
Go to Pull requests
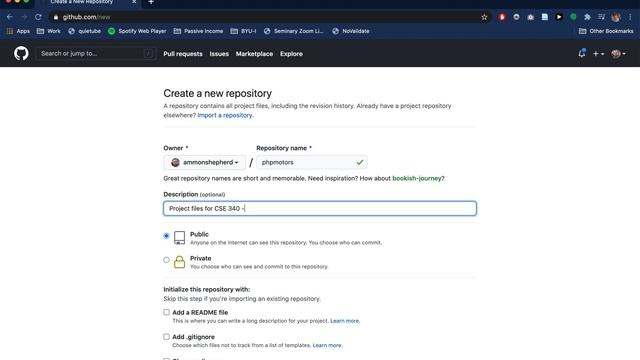[x=183, y=54]
